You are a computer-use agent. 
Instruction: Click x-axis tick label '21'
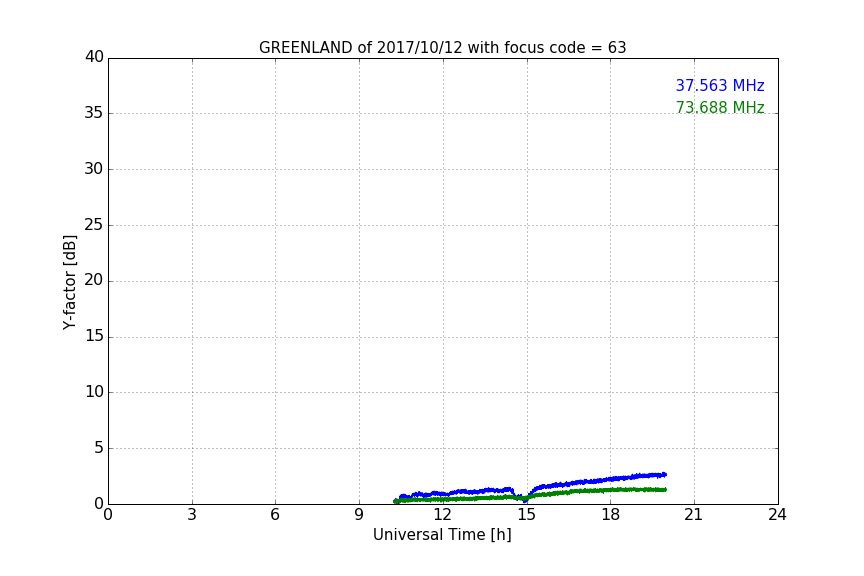(x=694, y=515)
